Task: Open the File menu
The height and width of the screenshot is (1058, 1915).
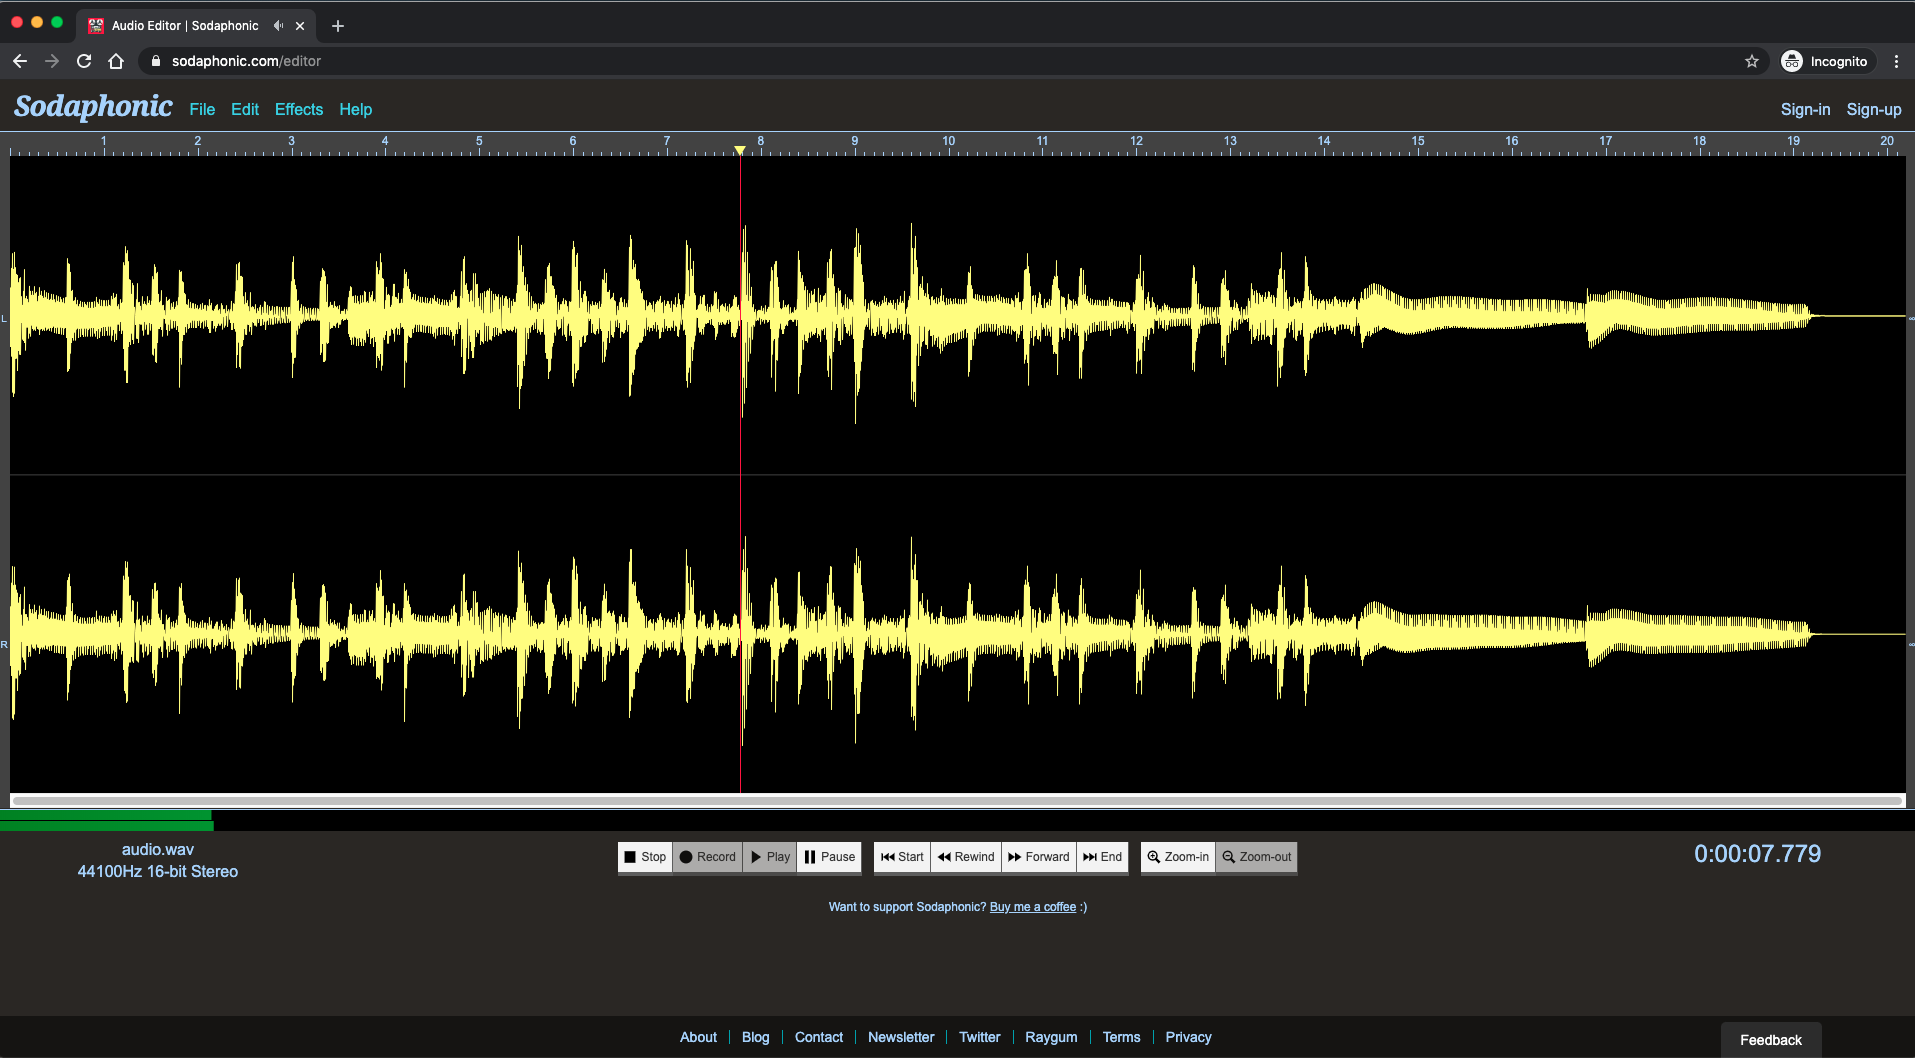Action: coord(202,110)
